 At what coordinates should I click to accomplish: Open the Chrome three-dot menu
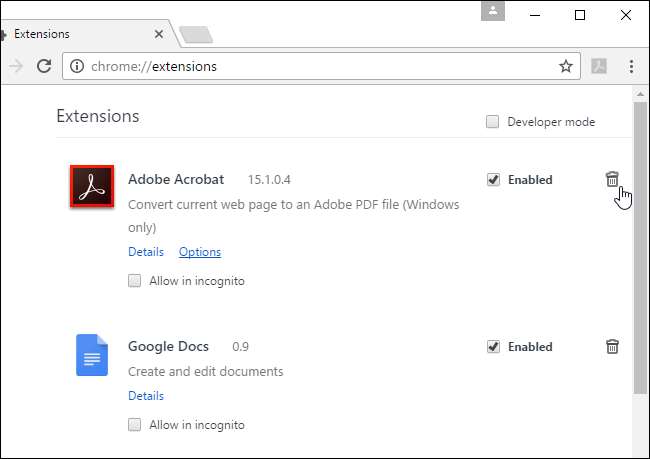coord(631,67)
